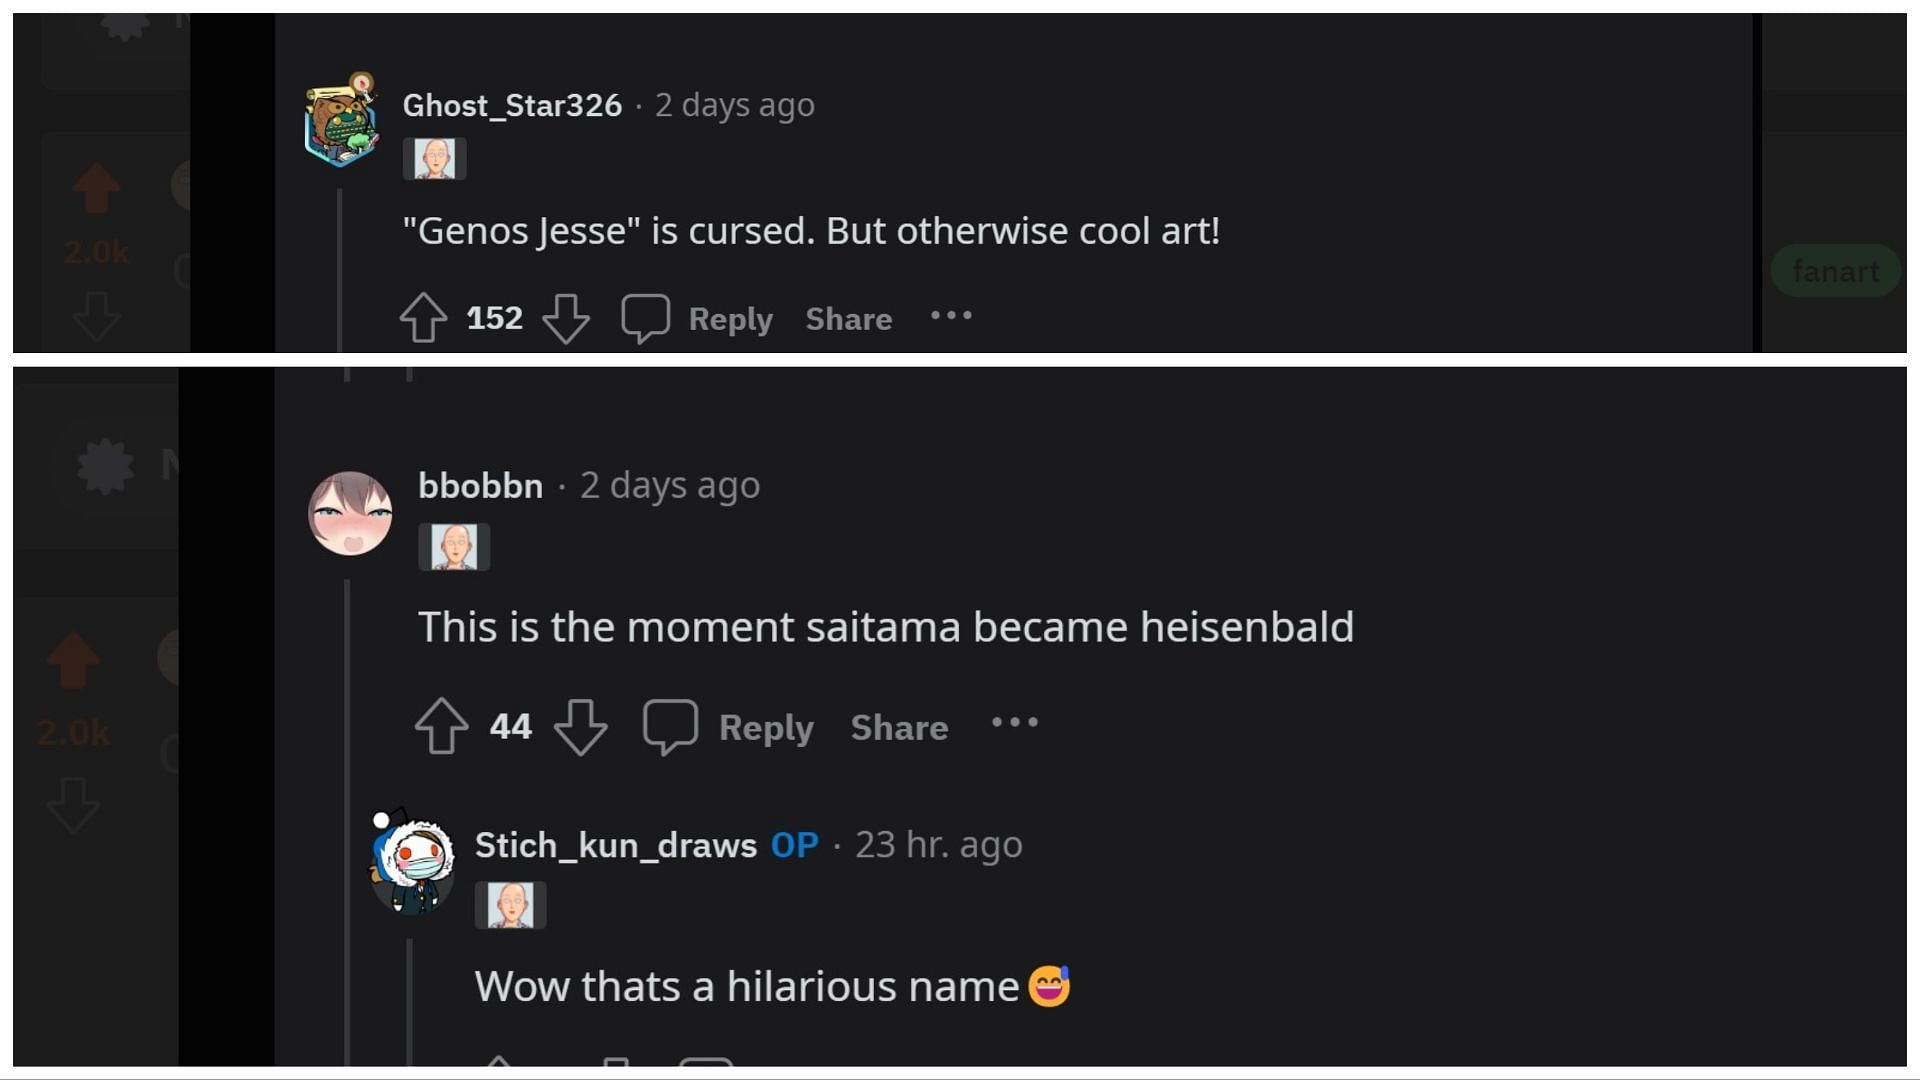Reply to the Ghost_Star326 comment
The image size is (1920, 1080).
(730, 319)
